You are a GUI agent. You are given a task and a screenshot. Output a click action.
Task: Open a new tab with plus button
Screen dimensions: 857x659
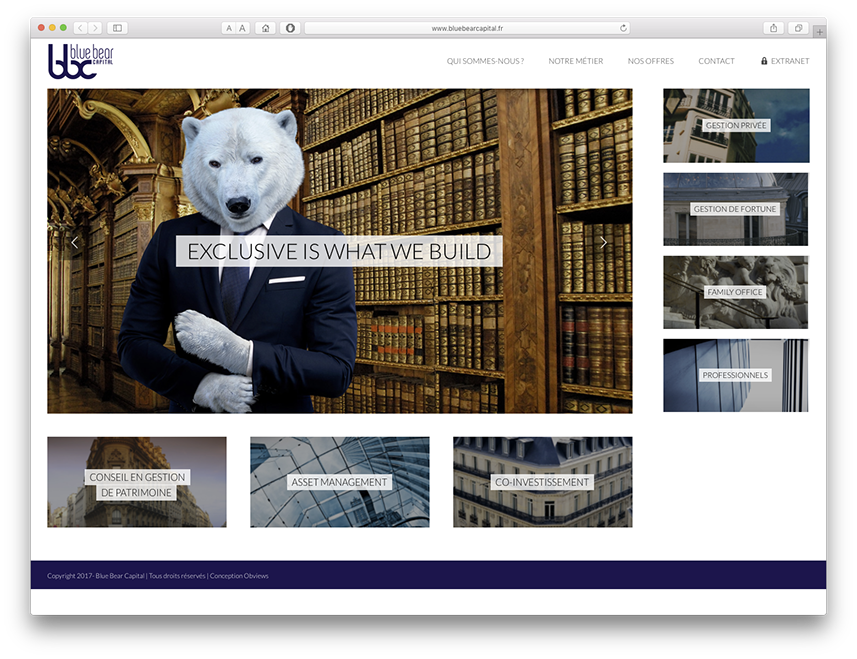click(x=820, y=32)
